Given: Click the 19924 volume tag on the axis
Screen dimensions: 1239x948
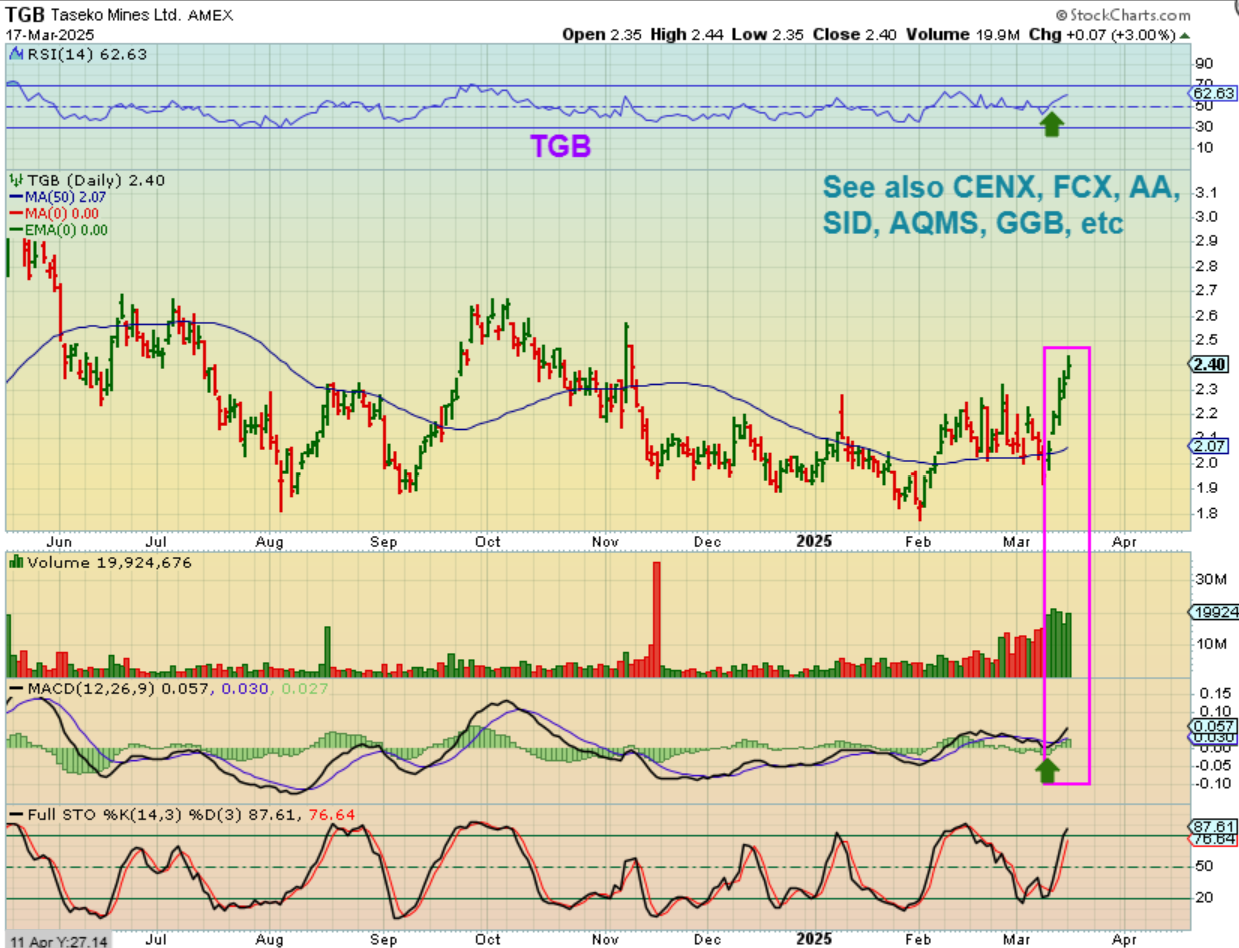Looking at the screenshot, I should (x=1213, y=612).
